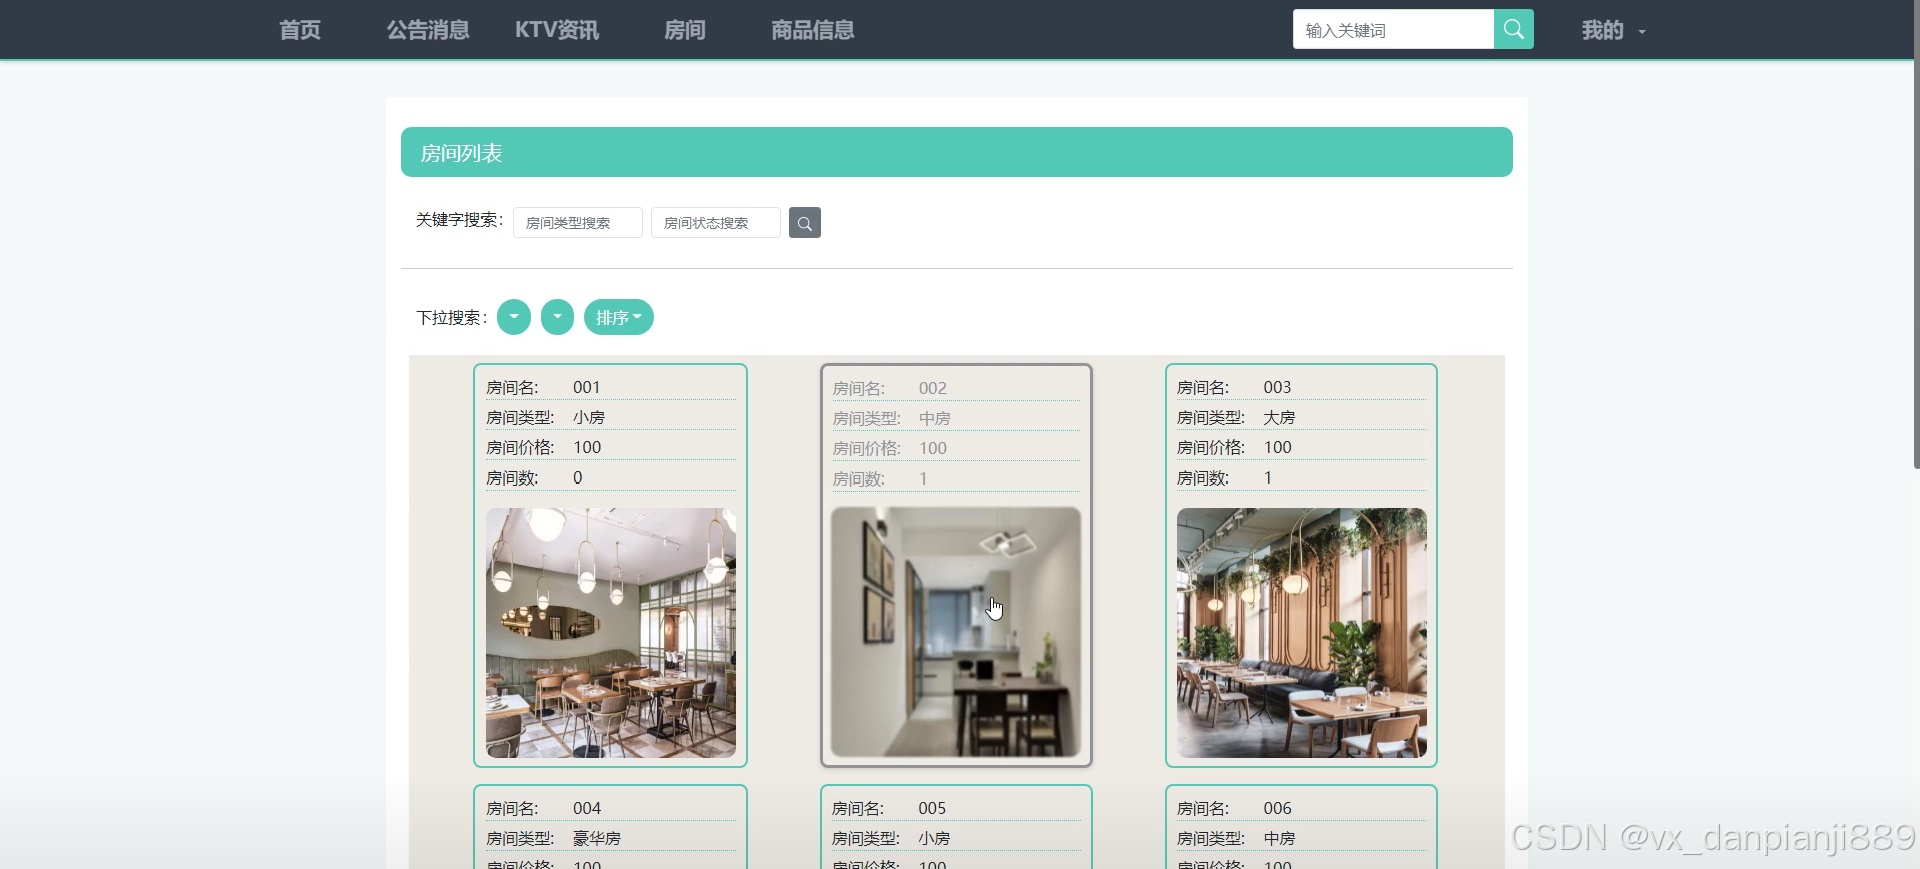Click 房间类型 小房 row in room 005 card
This screenshot has height=869, width=1920.
(956, 838)
